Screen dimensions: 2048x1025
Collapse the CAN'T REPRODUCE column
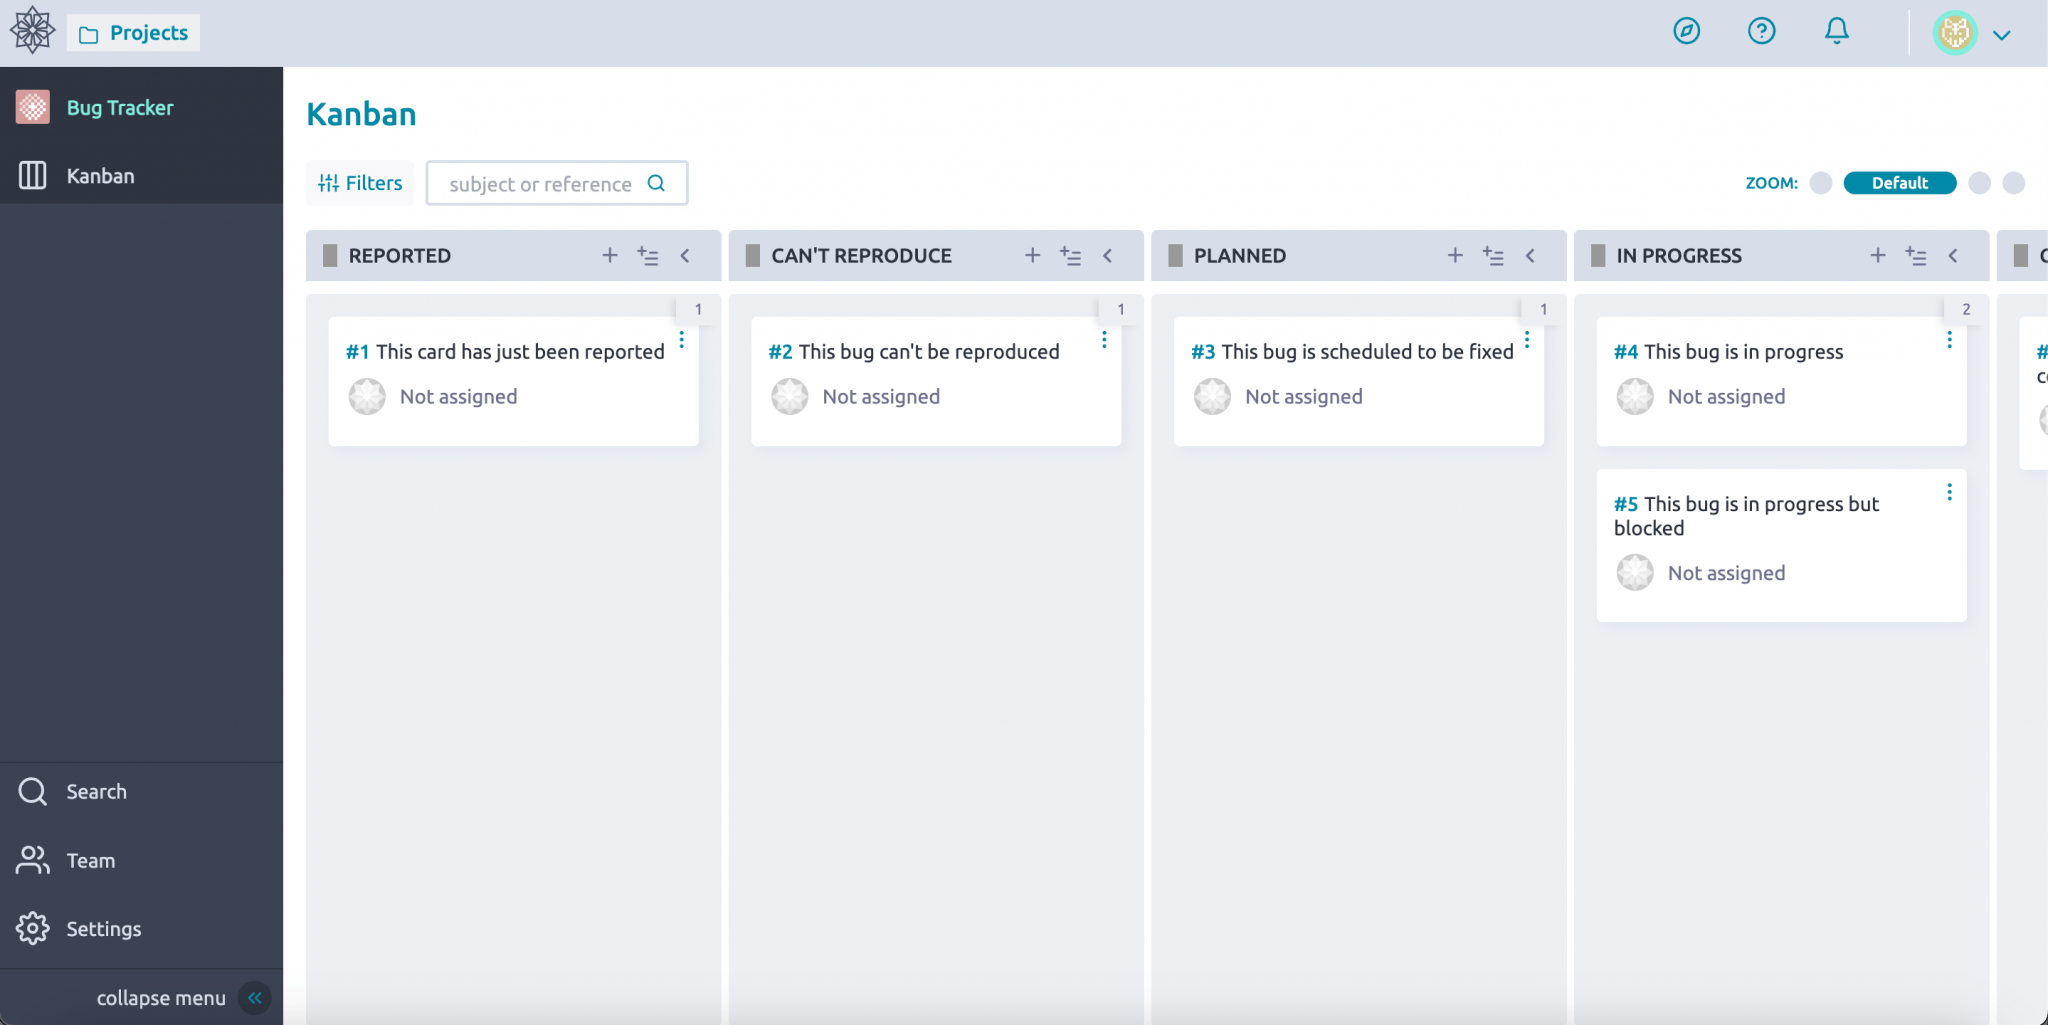(x=1109, y=255)
